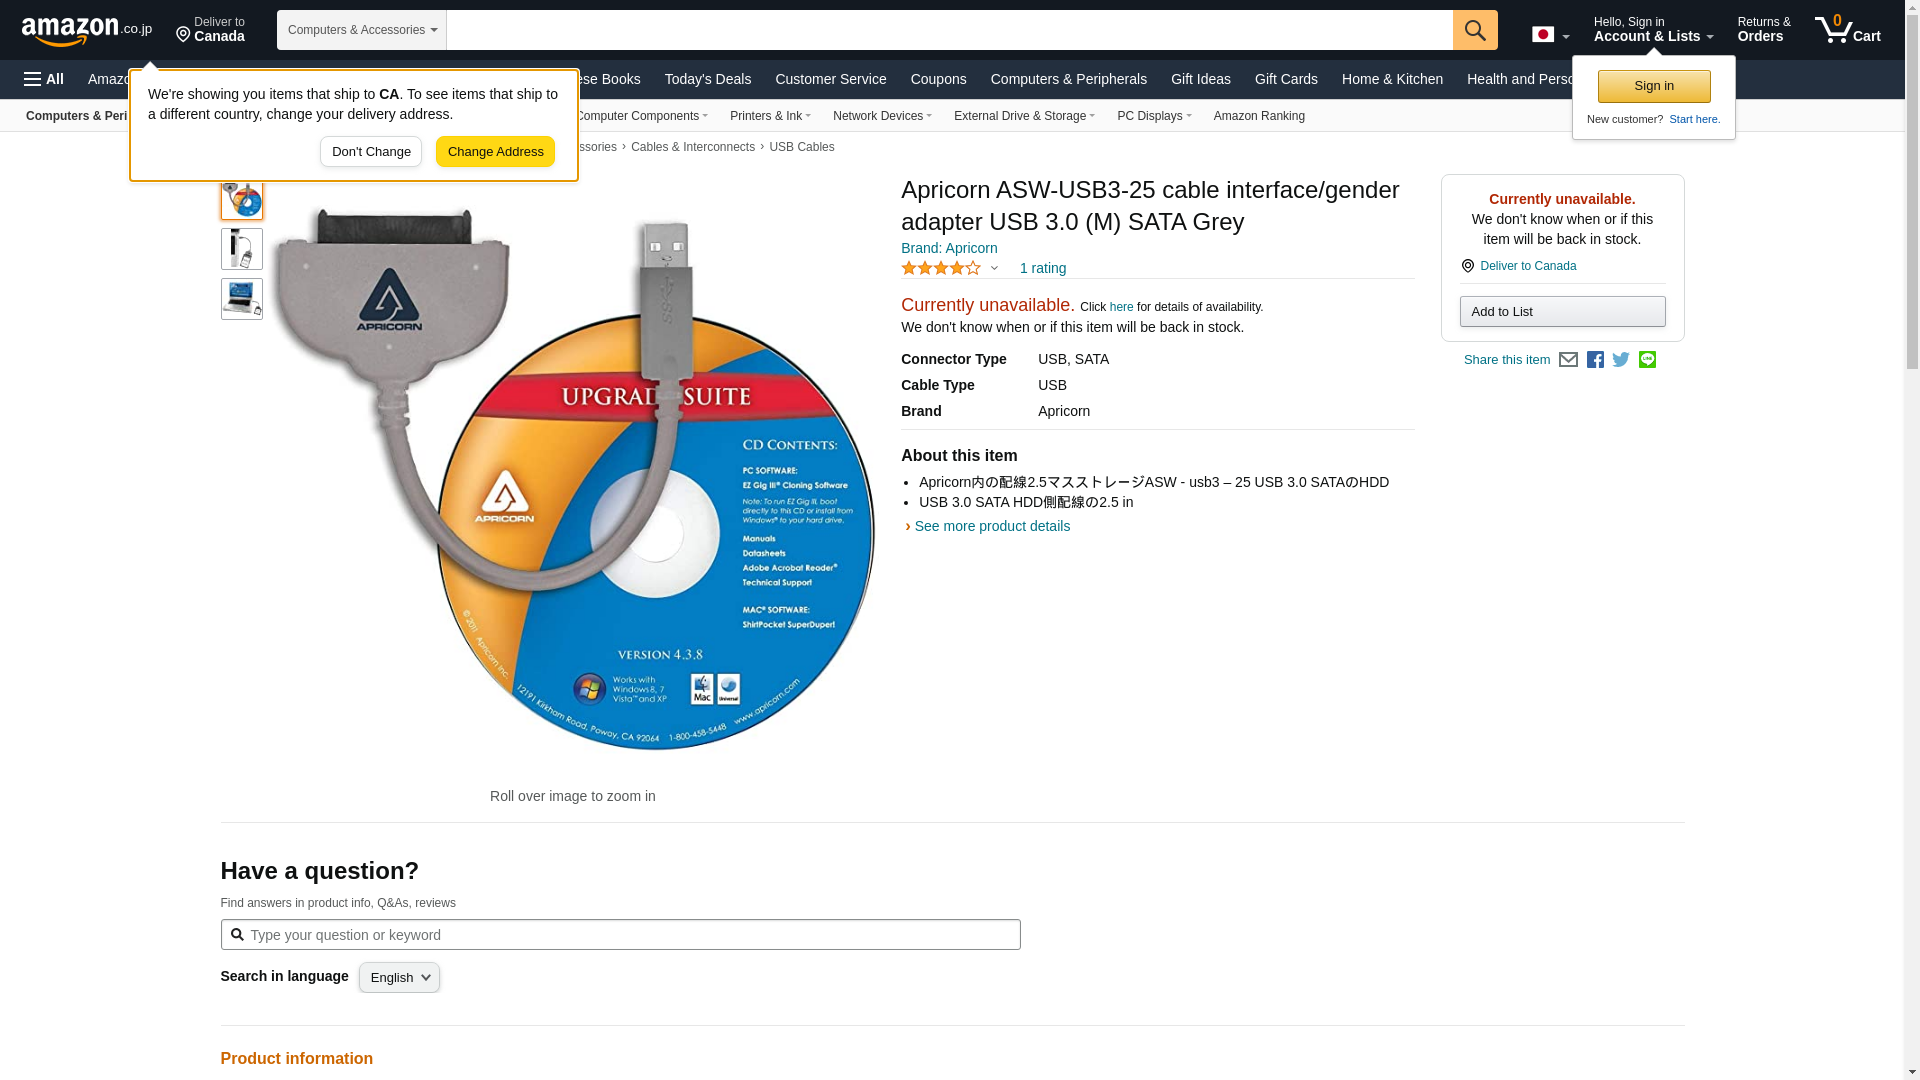Viewport: 1920px width, 1080px height.
Task: Open Gift Cards navigation item
Action: point(1285,79)
